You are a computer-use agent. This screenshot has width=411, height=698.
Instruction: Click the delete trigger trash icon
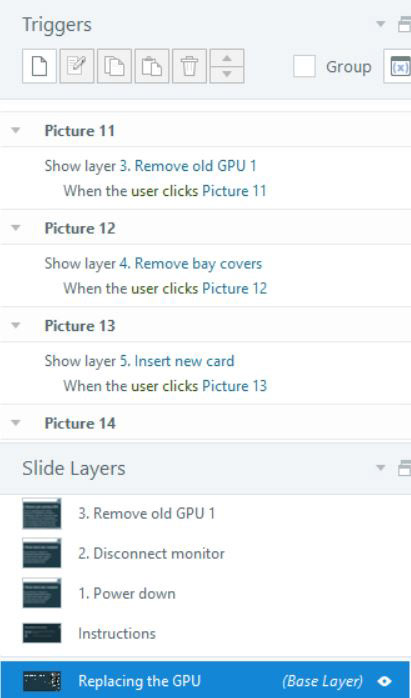pos(189,66)
